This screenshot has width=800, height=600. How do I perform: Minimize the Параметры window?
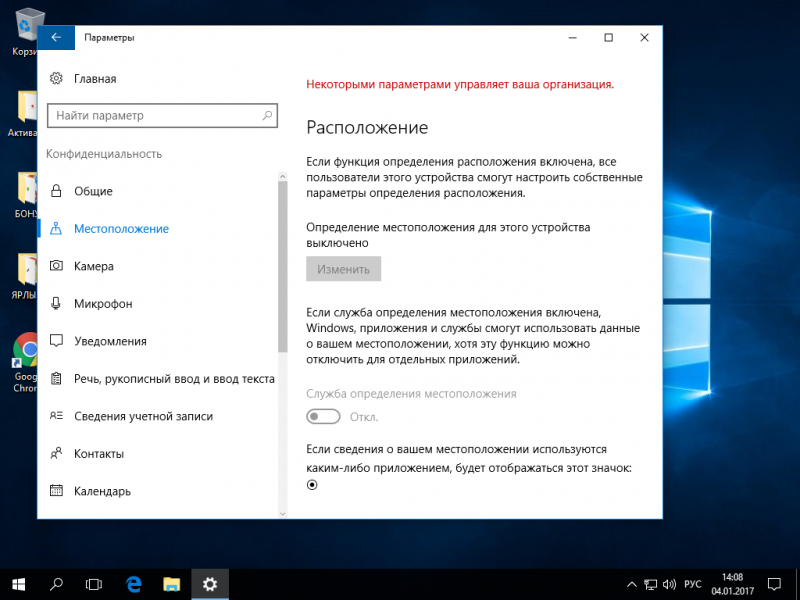(572, 38)
